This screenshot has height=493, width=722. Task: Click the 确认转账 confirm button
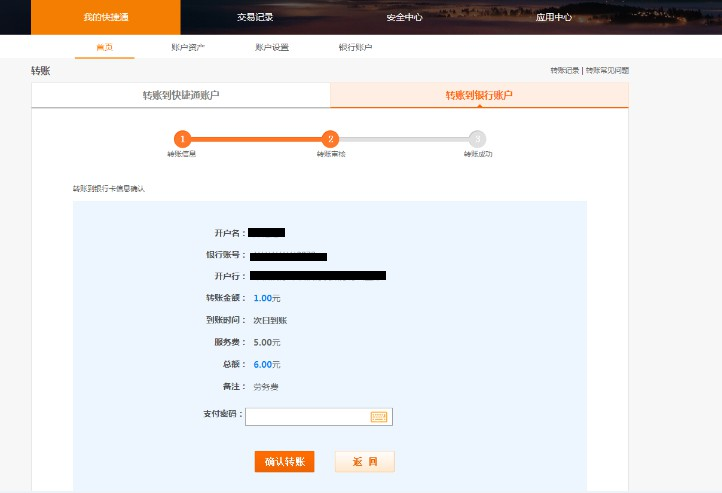click(x=285, y=461)
